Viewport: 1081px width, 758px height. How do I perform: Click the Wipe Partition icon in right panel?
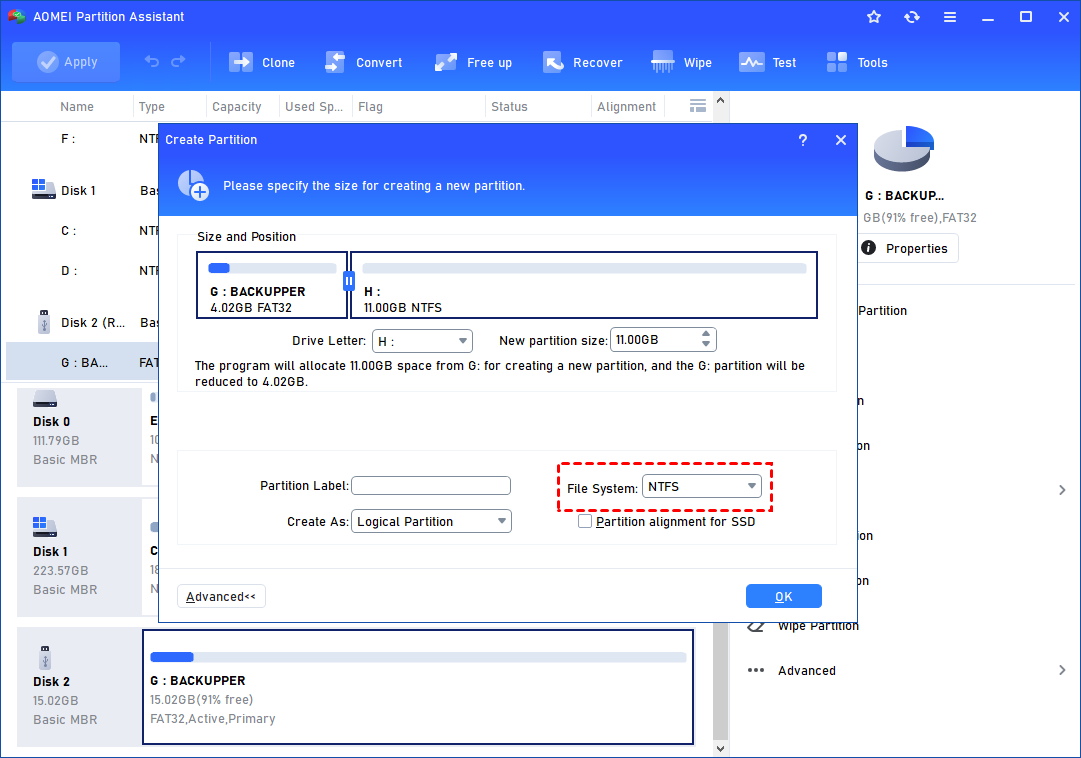click(756, 627)
